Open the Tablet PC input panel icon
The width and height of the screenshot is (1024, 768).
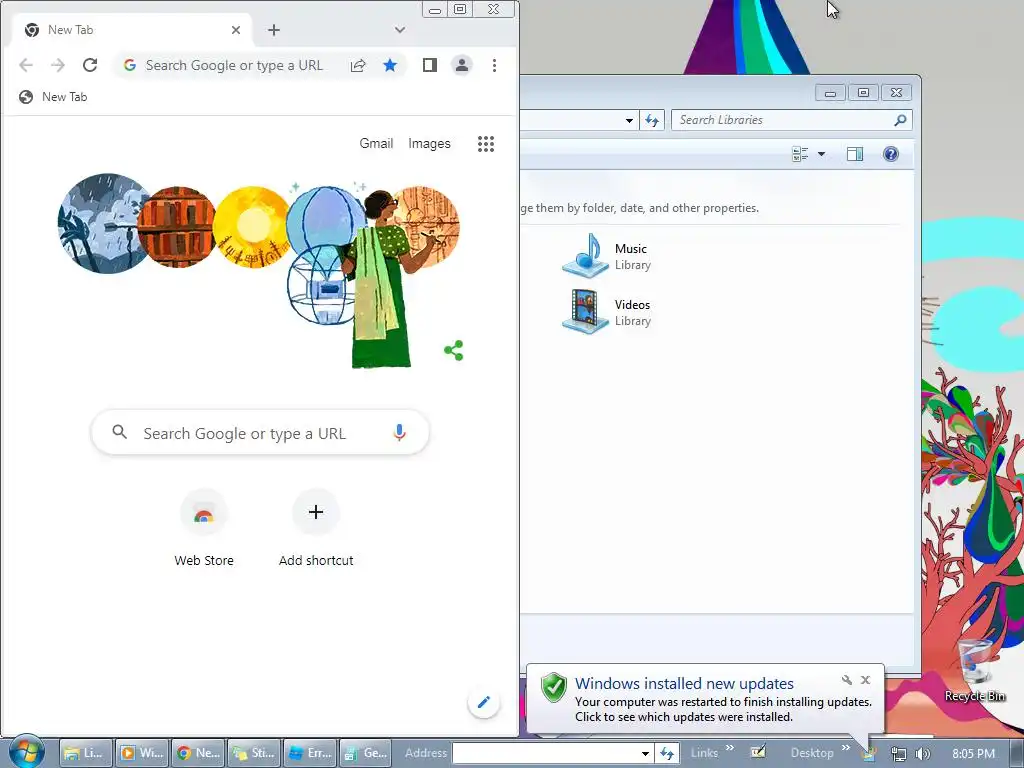[x=758, y=752]
